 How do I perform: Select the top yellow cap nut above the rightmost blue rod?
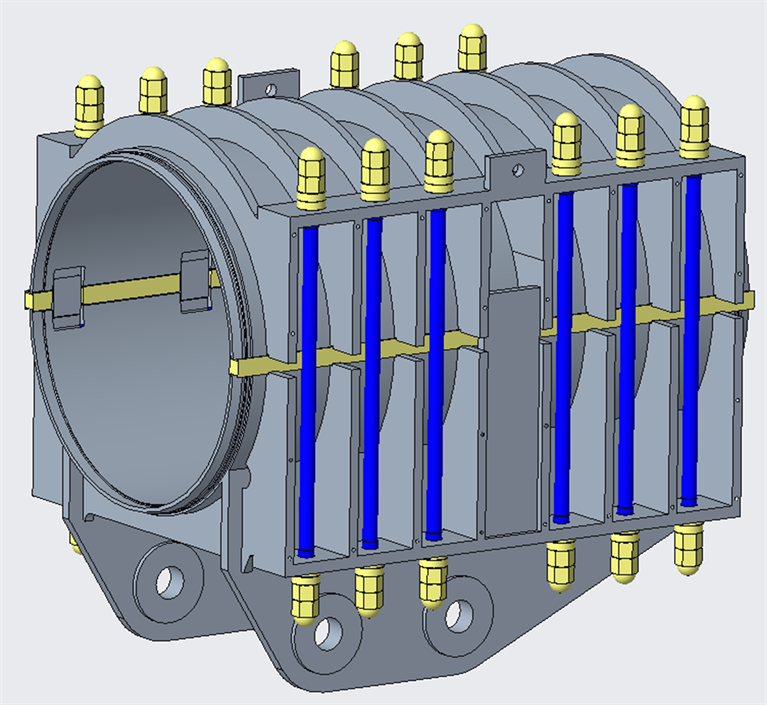[x=694, y=125]
